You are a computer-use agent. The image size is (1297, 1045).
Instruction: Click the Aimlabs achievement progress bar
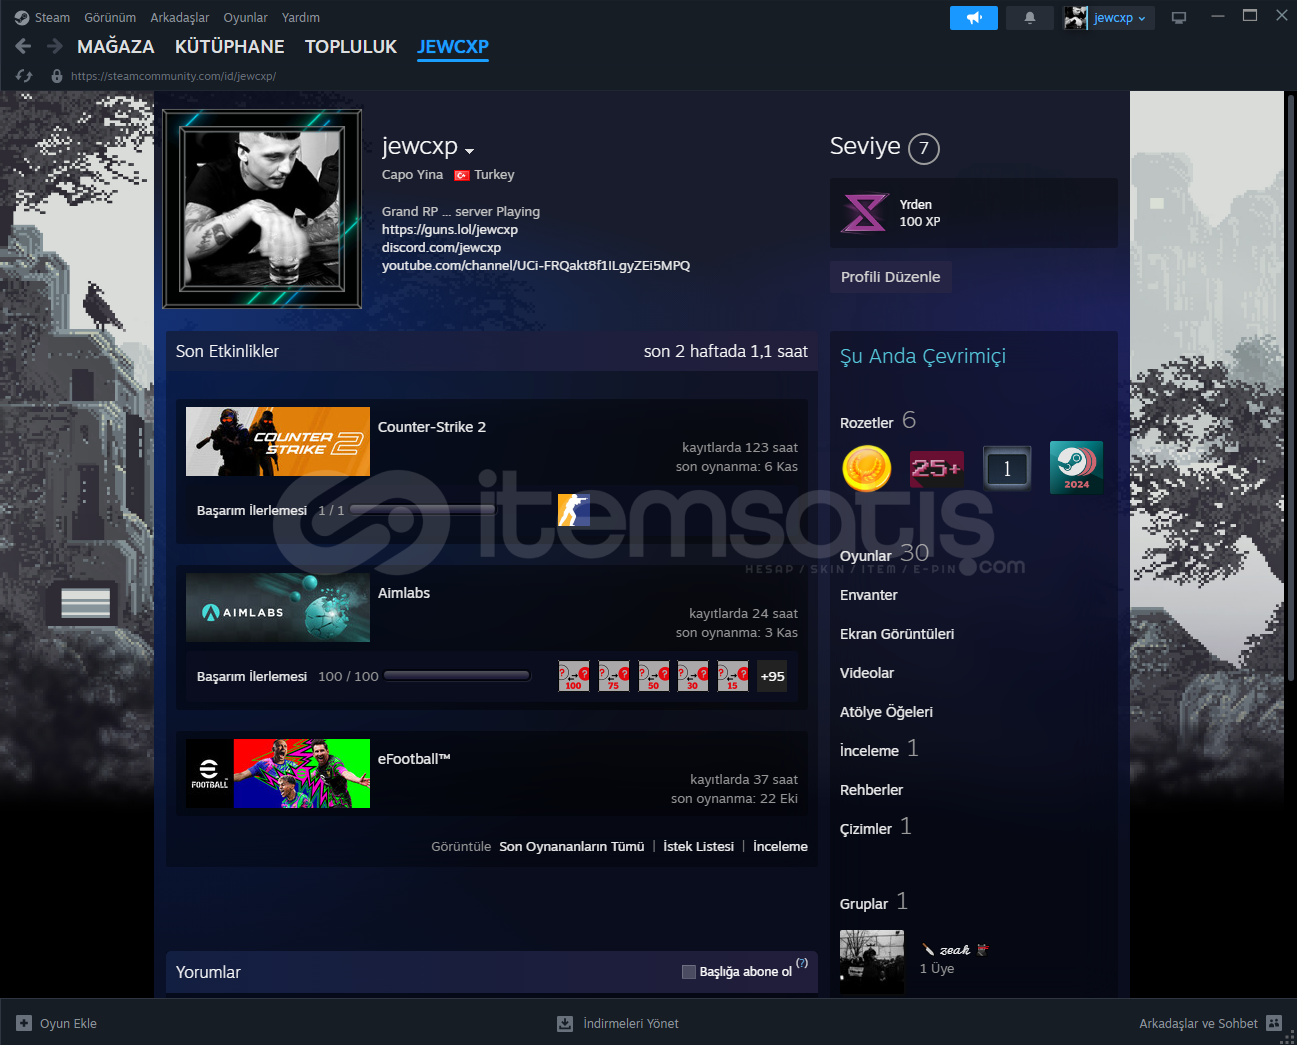[457, 676]
